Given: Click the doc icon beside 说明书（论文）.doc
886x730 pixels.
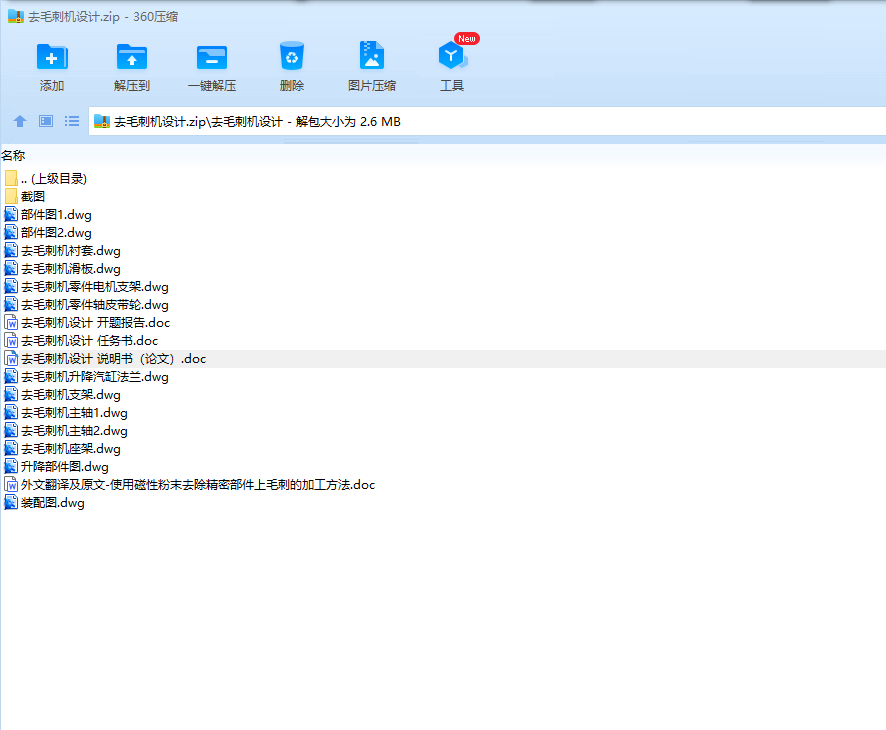Looking at the screenshot, I should (11, 358).
